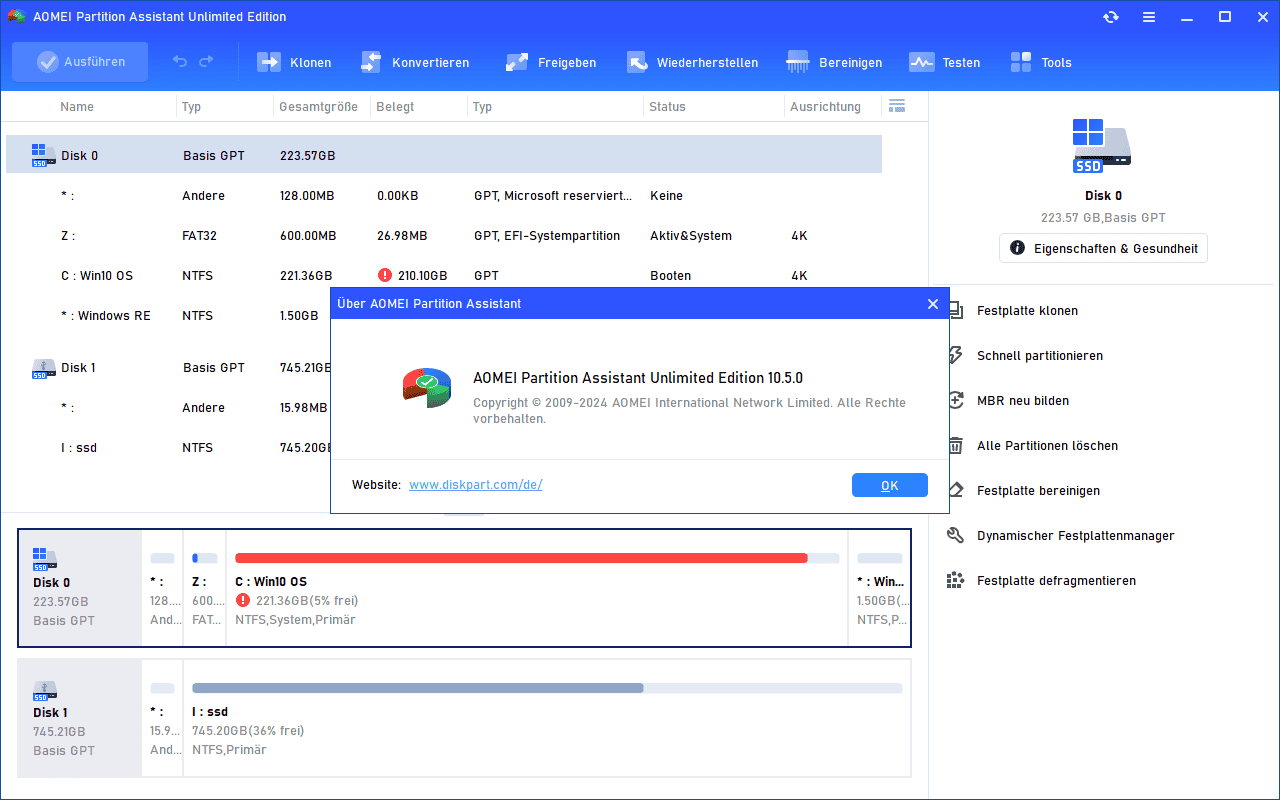Click the redo arrow icon
The width and height of the screenshot is (1280, 800).
coord(206,62)
